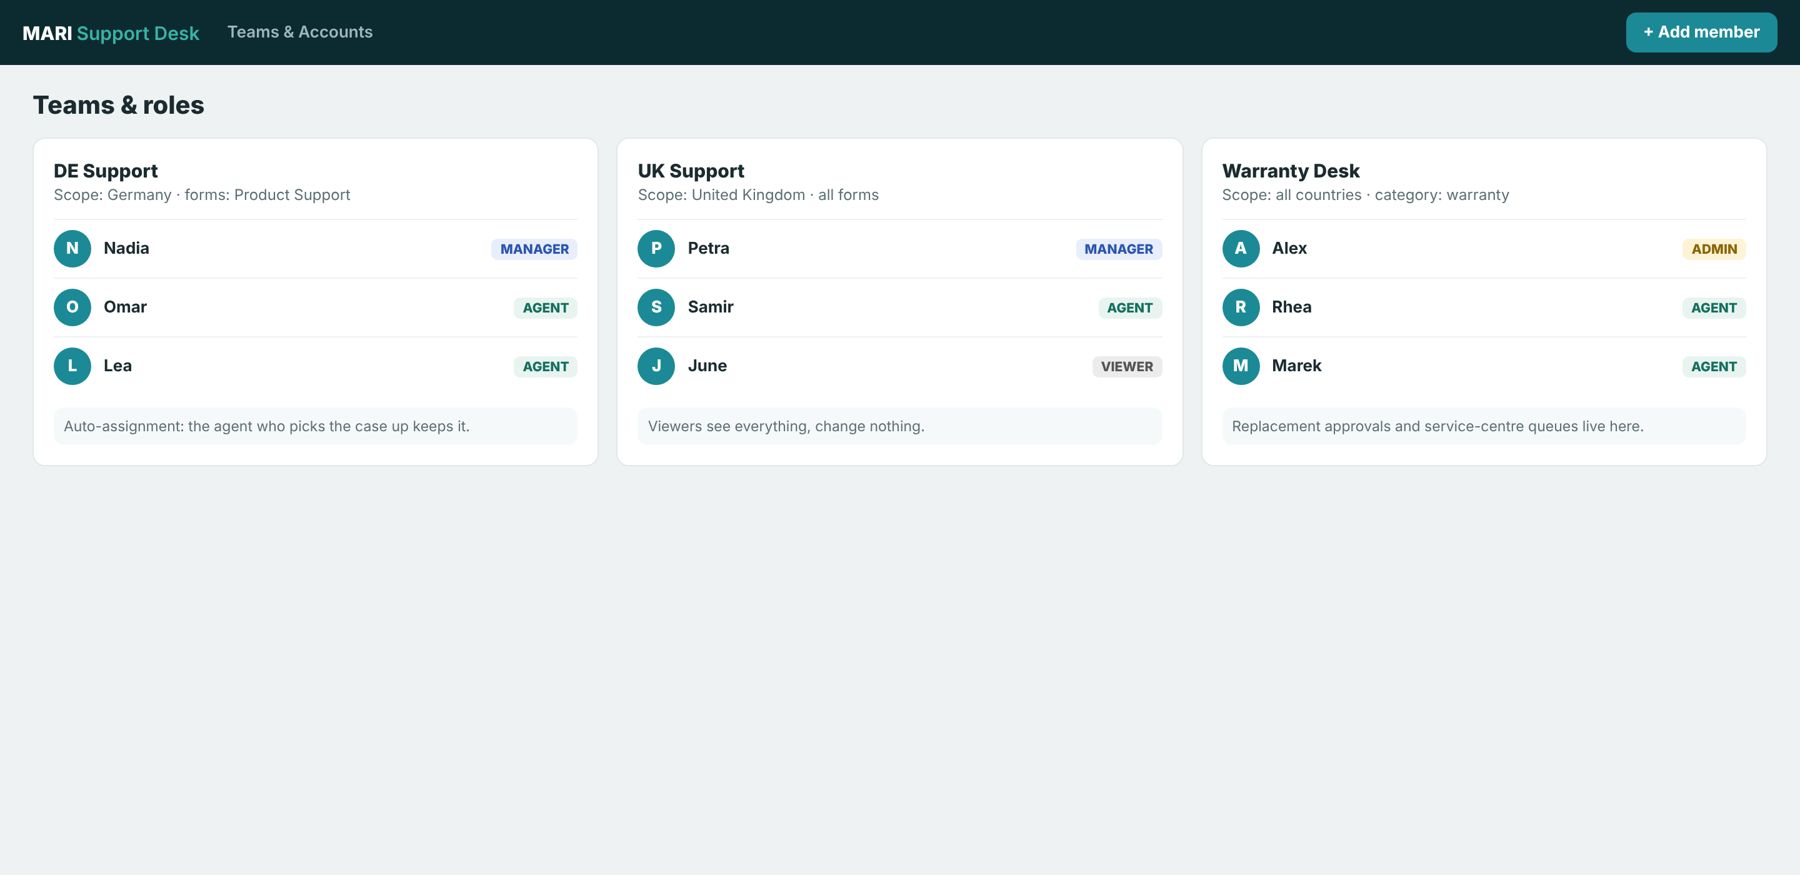The width and height of the screenshot is (1800, 875).
Task: Click the name Petra
Action: tap(708, 248)
